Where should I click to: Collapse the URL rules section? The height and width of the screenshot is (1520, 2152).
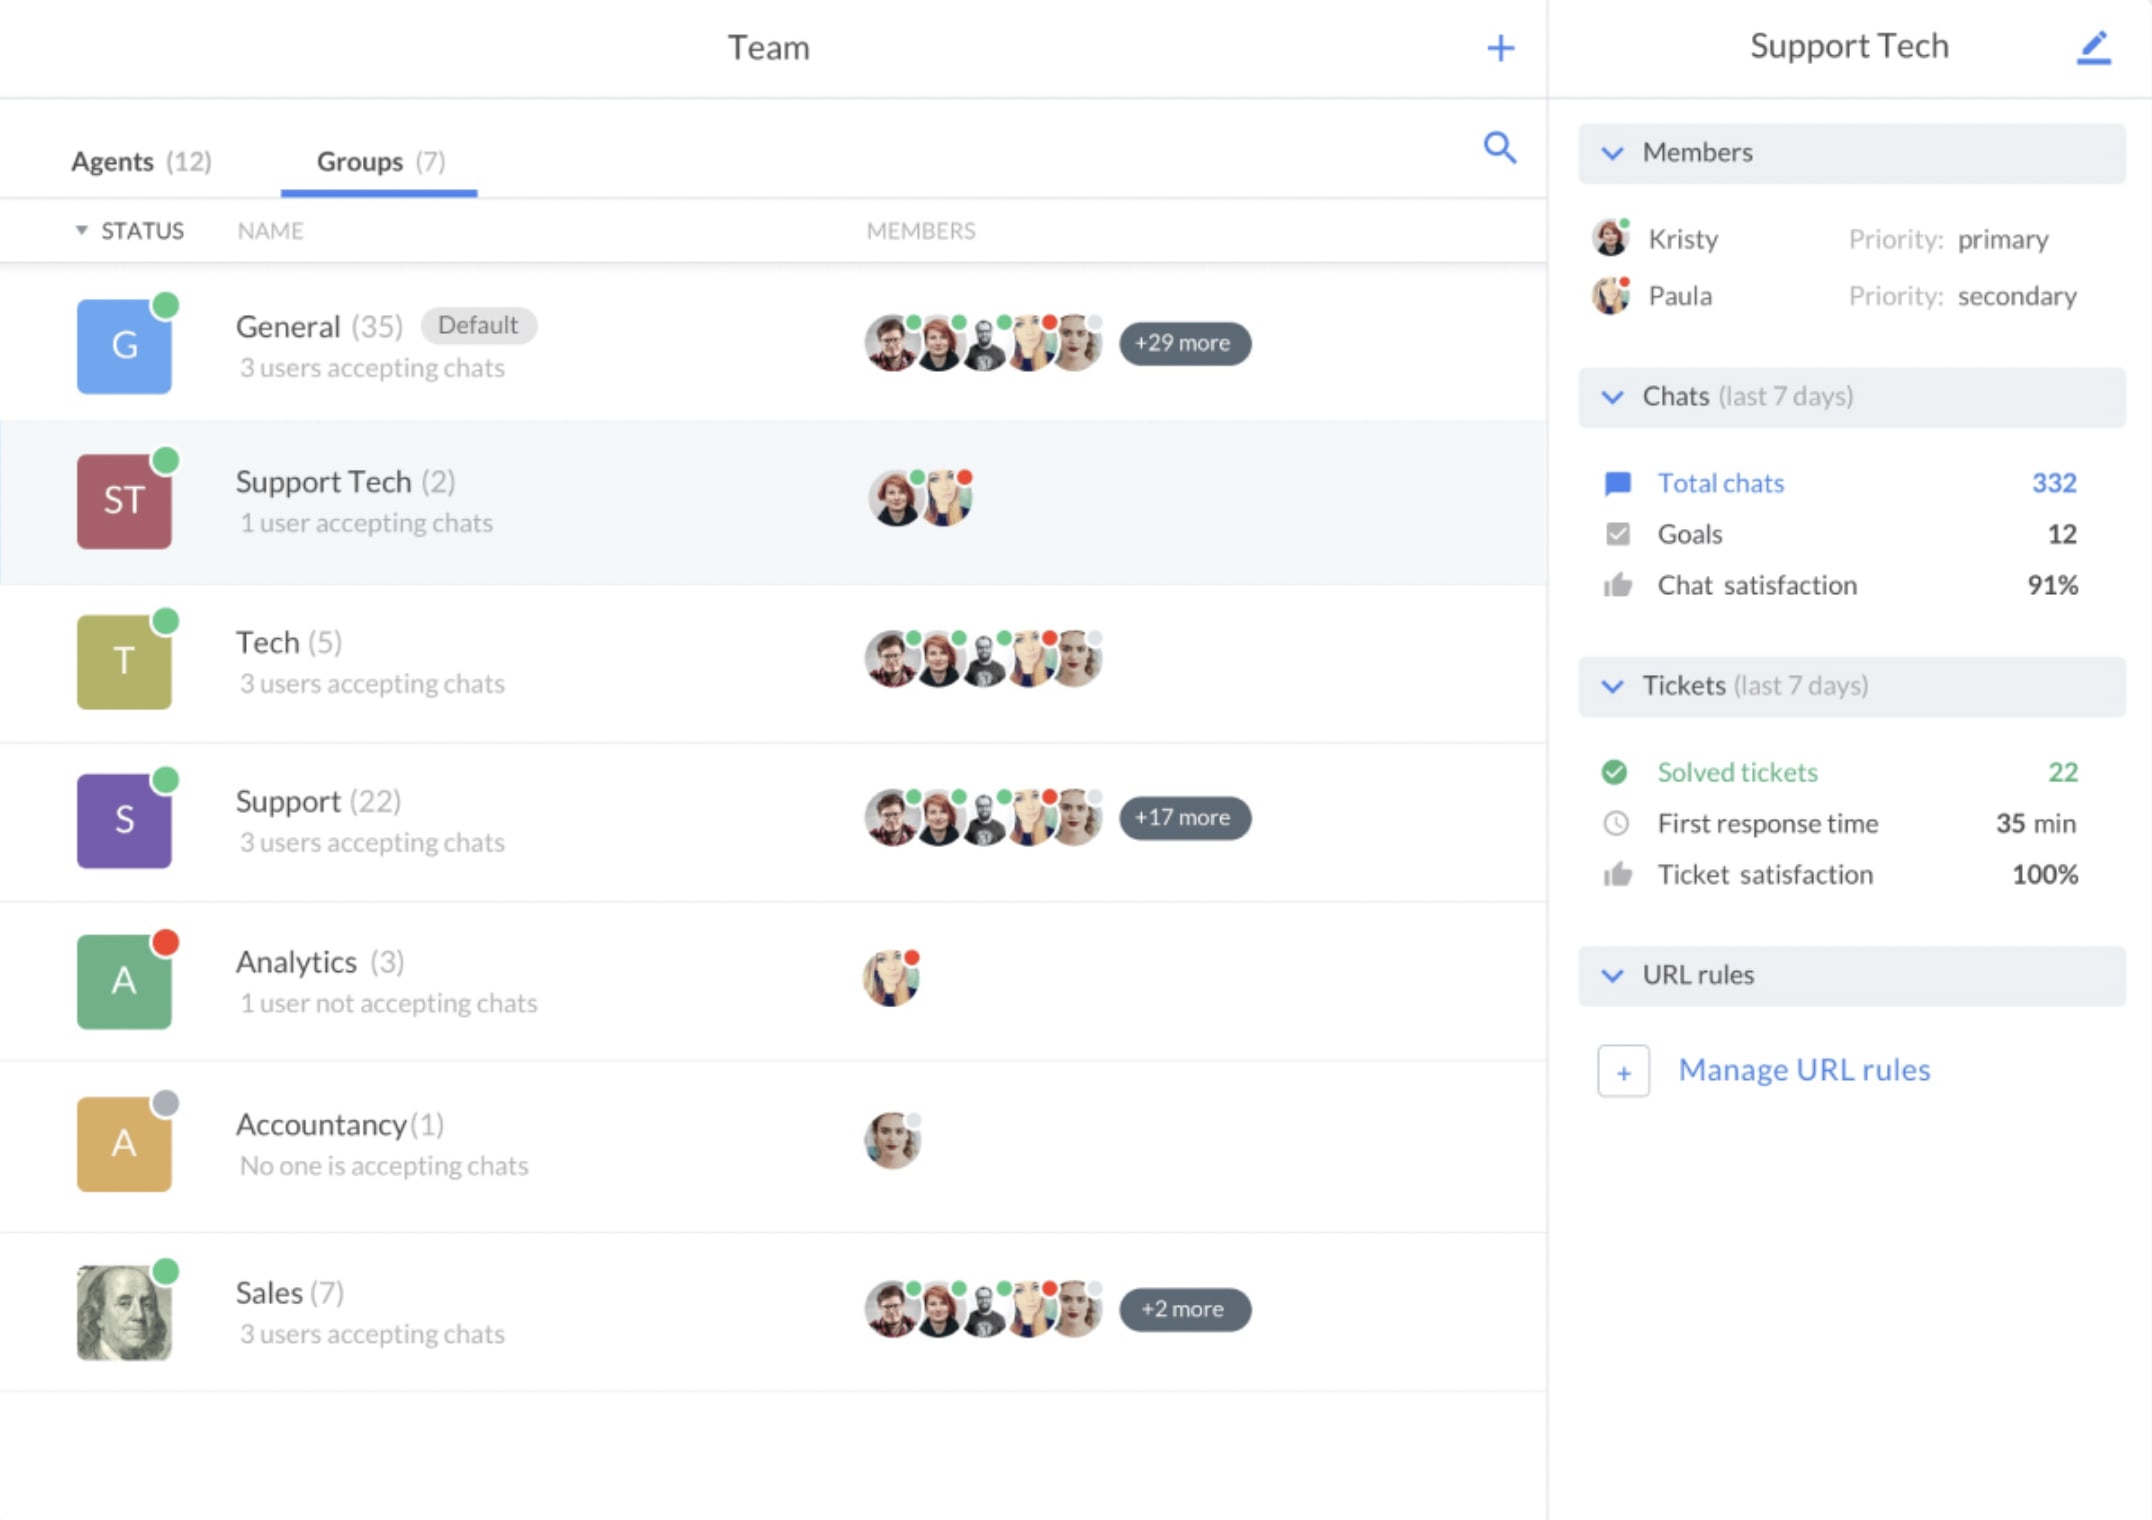coord(1612,975)
